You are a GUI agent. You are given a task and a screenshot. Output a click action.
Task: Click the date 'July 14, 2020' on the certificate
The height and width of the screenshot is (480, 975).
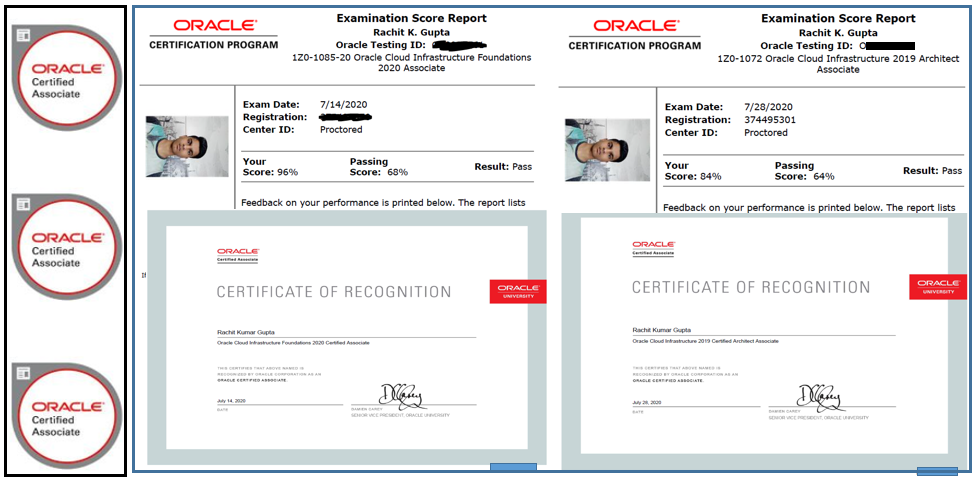(x=231, y=402)
